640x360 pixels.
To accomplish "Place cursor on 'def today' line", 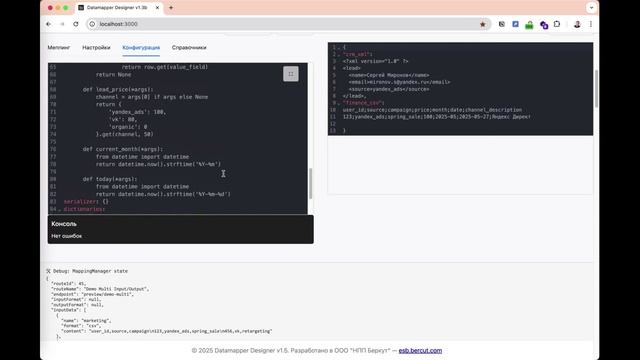I will point(110,179).
